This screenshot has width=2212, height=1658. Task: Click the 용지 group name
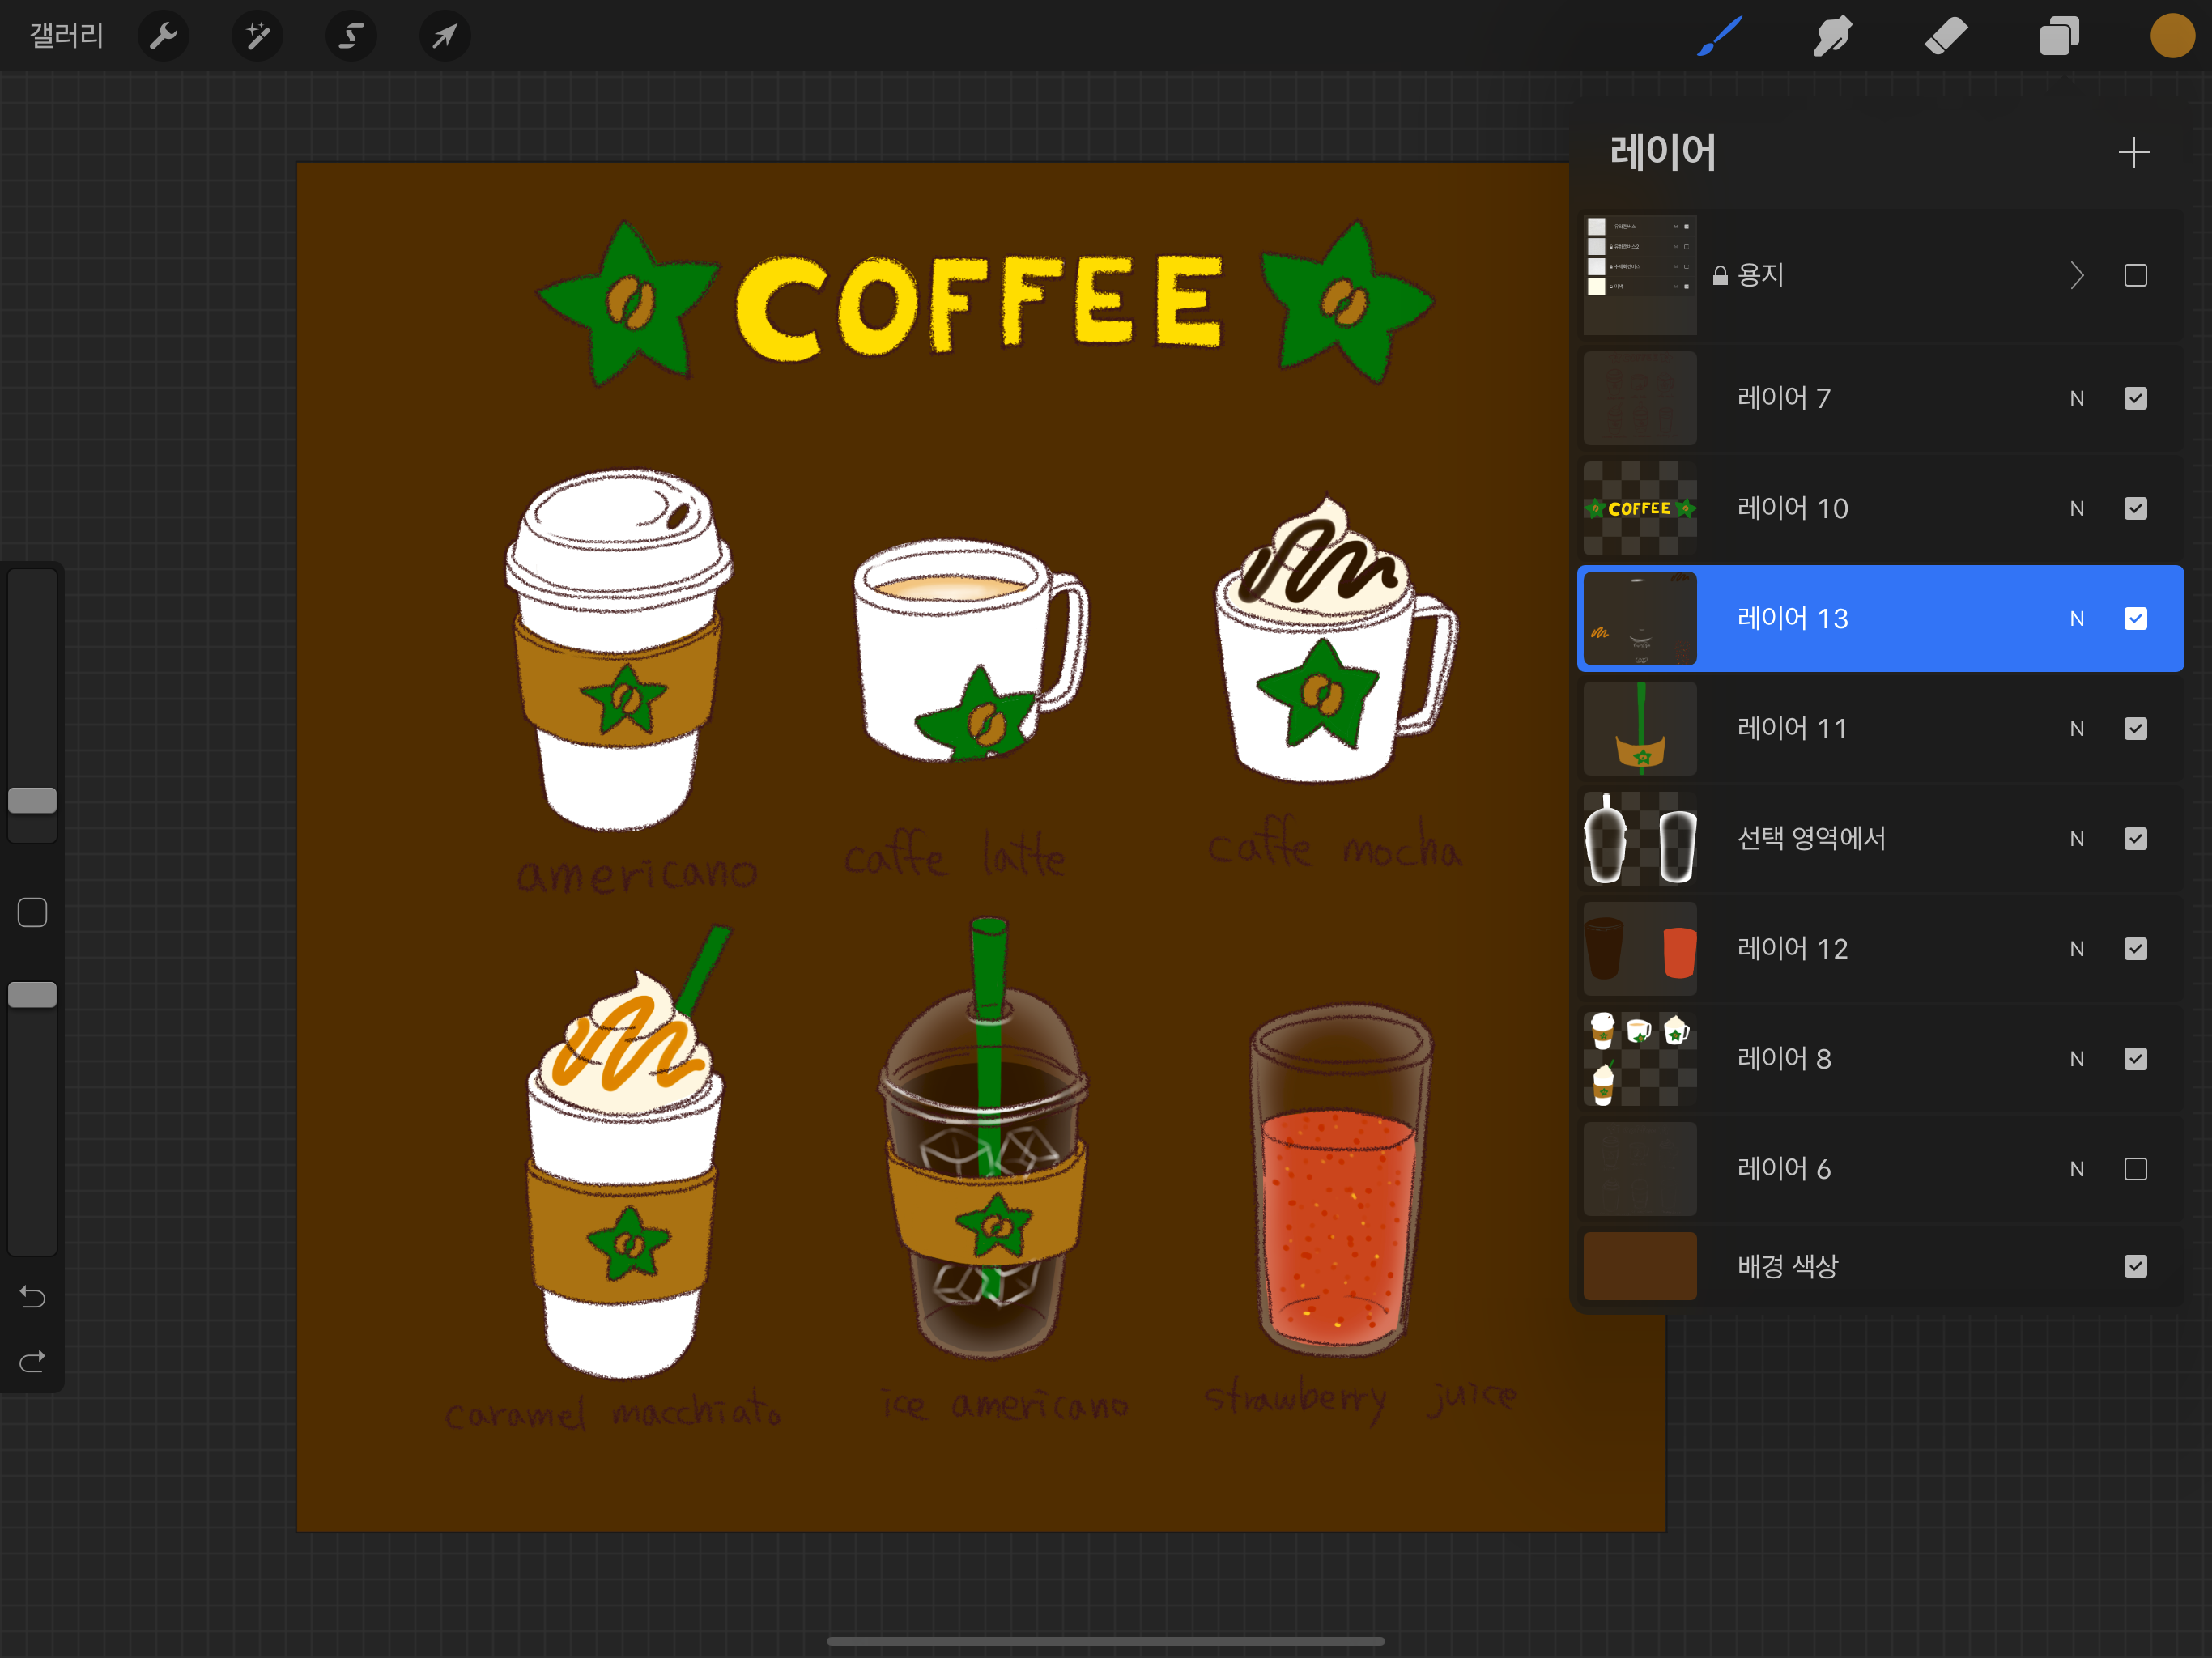coord(1760,275)
